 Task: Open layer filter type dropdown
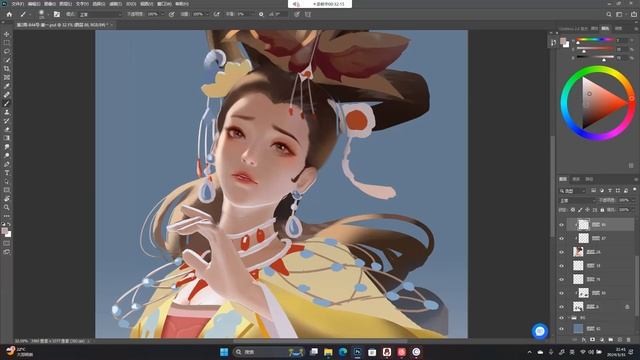[x=573, y=191]
